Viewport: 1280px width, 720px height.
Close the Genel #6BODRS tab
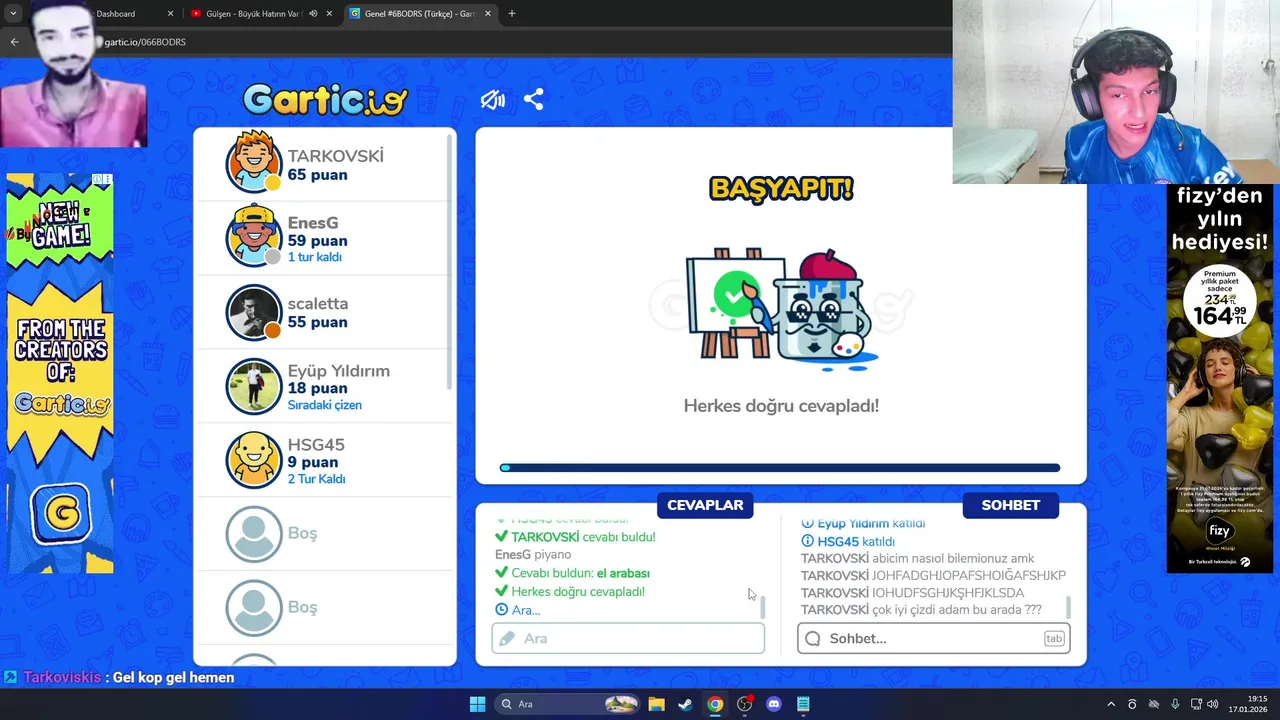(x=487, y=14)
